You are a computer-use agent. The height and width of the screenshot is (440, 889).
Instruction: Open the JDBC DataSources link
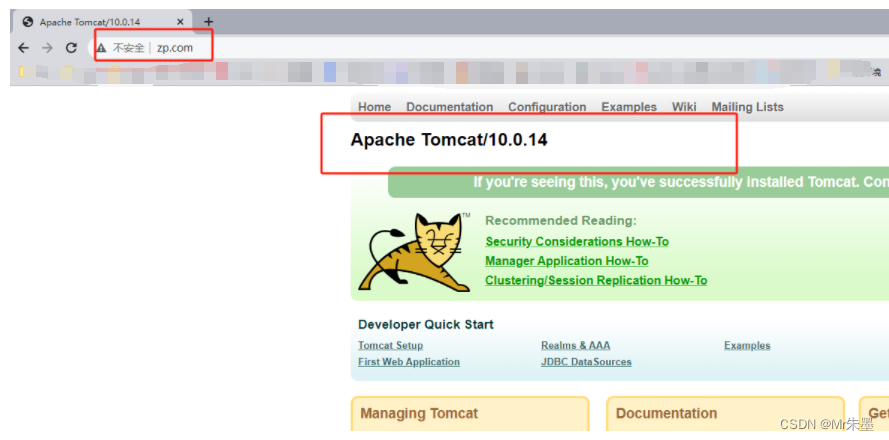point(586,362)
